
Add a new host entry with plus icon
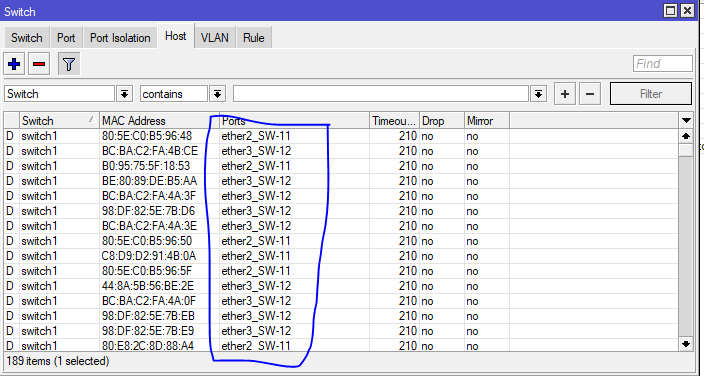tap(14, 64)
